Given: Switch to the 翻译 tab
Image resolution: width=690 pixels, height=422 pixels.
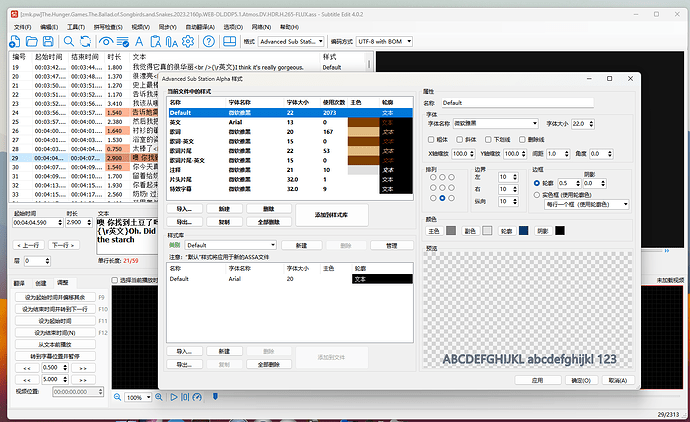Looking at the screenshot, I should [20, 284].
